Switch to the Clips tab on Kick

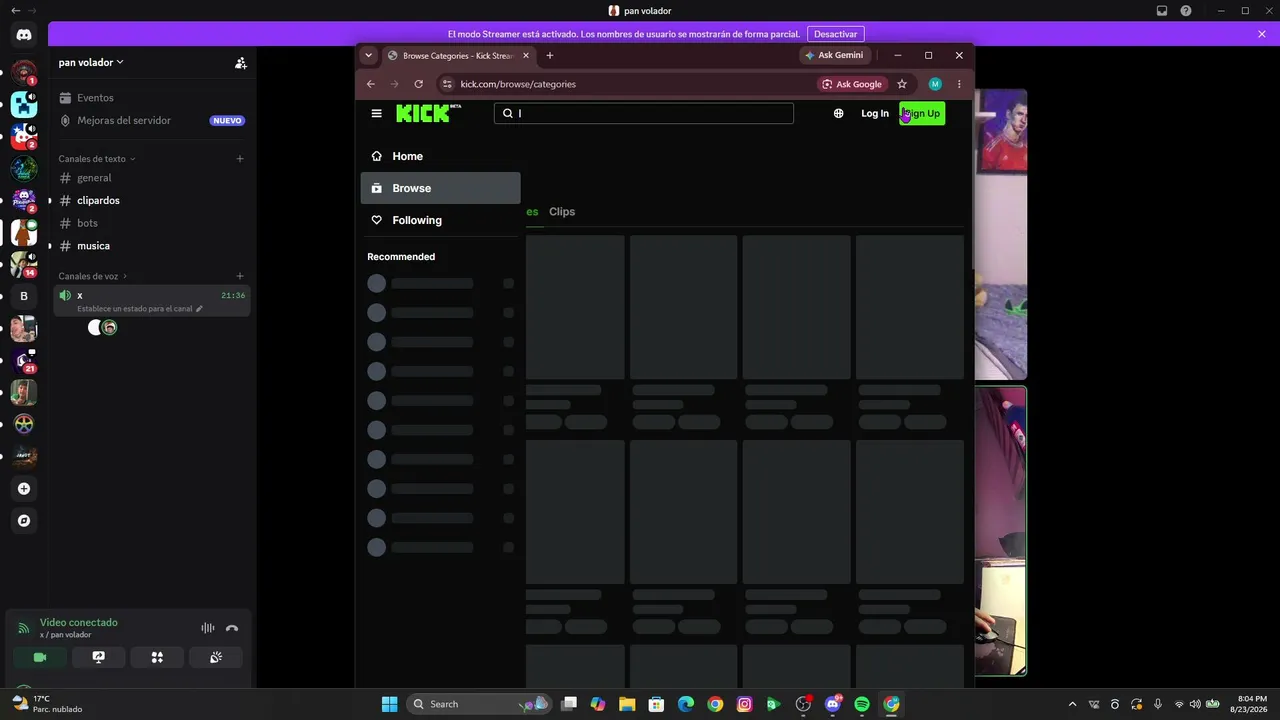pyautogui.click(x=562, y=212)
